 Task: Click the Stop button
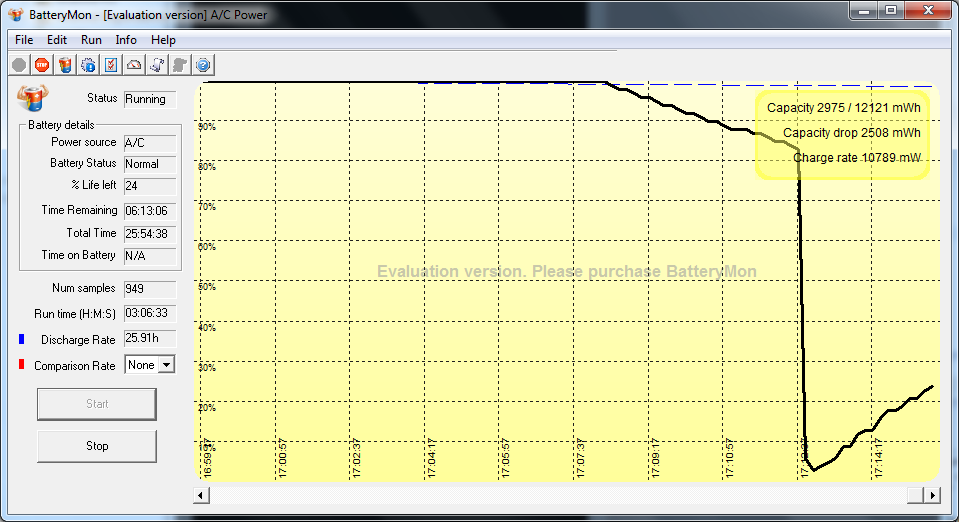[97, 446]
